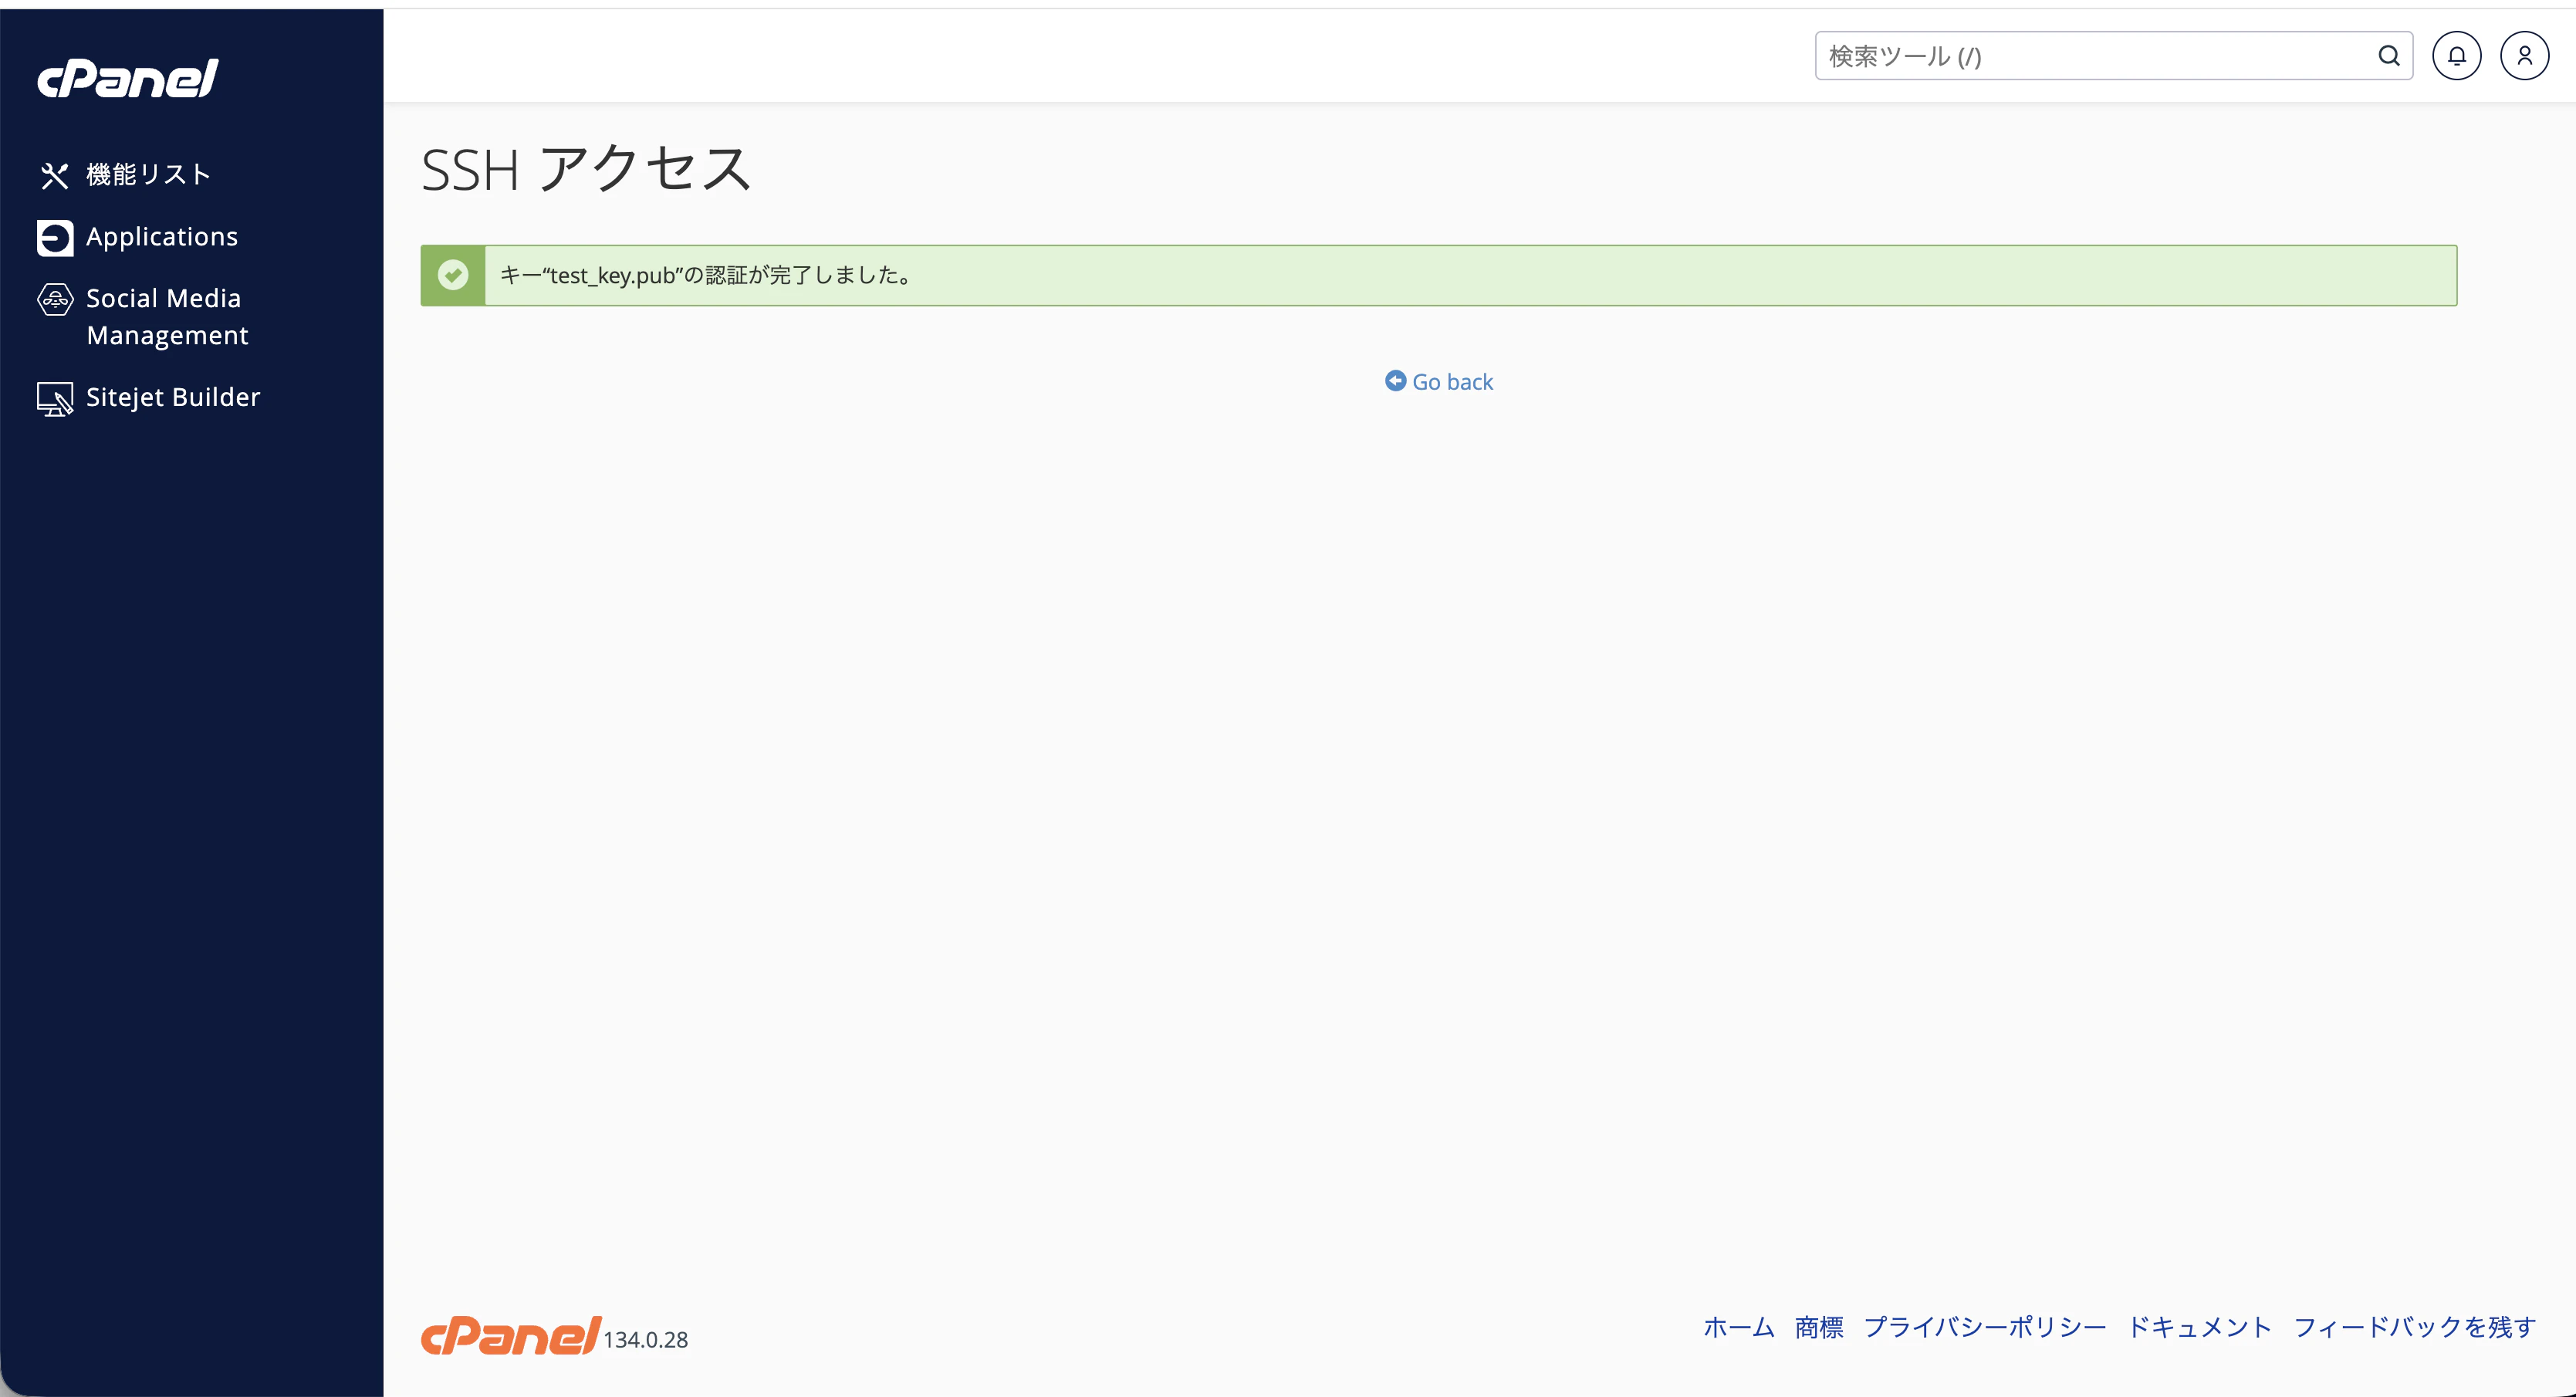Open the ホーム footer link

(x=1738, y=1327)
